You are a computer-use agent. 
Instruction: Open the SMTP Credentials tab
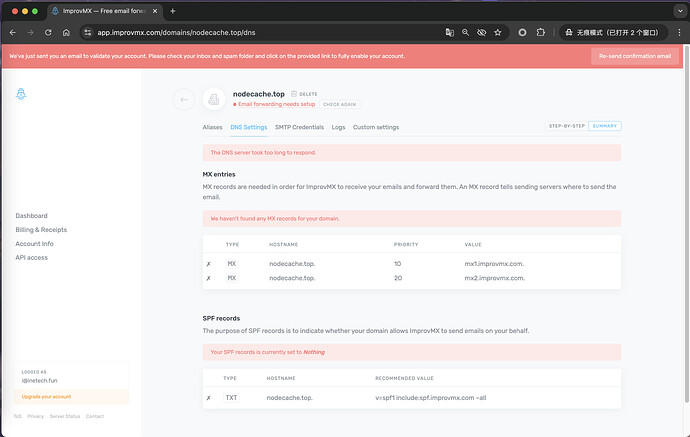[x=299, y=127]
